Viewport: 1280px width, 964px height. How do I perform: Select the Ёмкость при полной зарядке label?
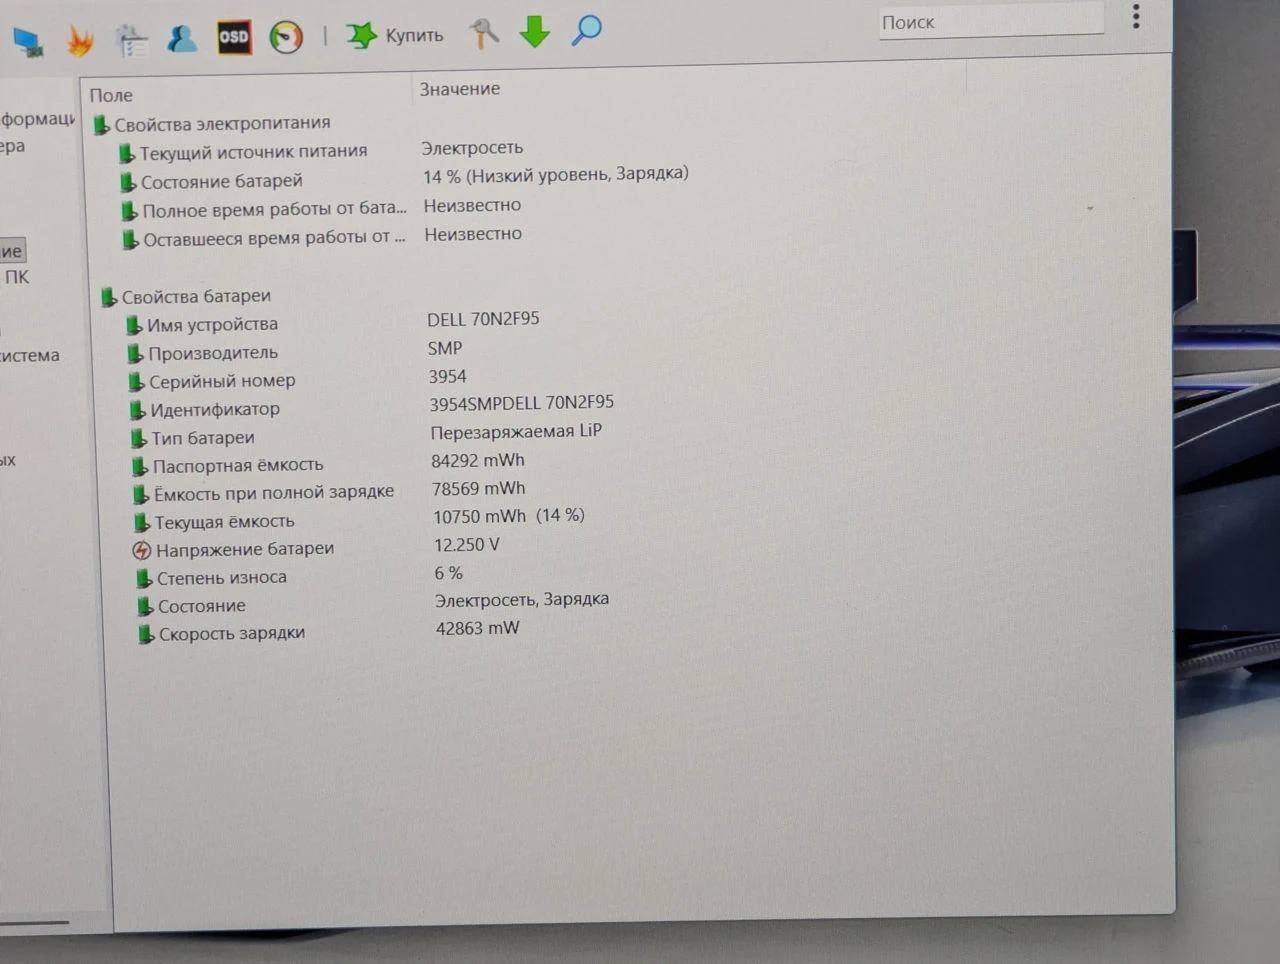(274, 493)
